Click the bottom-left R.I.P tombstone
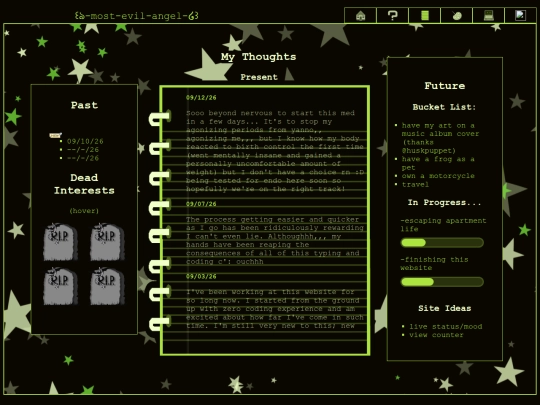Image resolution: width=540 pixels, height=405 pixels. (60, 286)
